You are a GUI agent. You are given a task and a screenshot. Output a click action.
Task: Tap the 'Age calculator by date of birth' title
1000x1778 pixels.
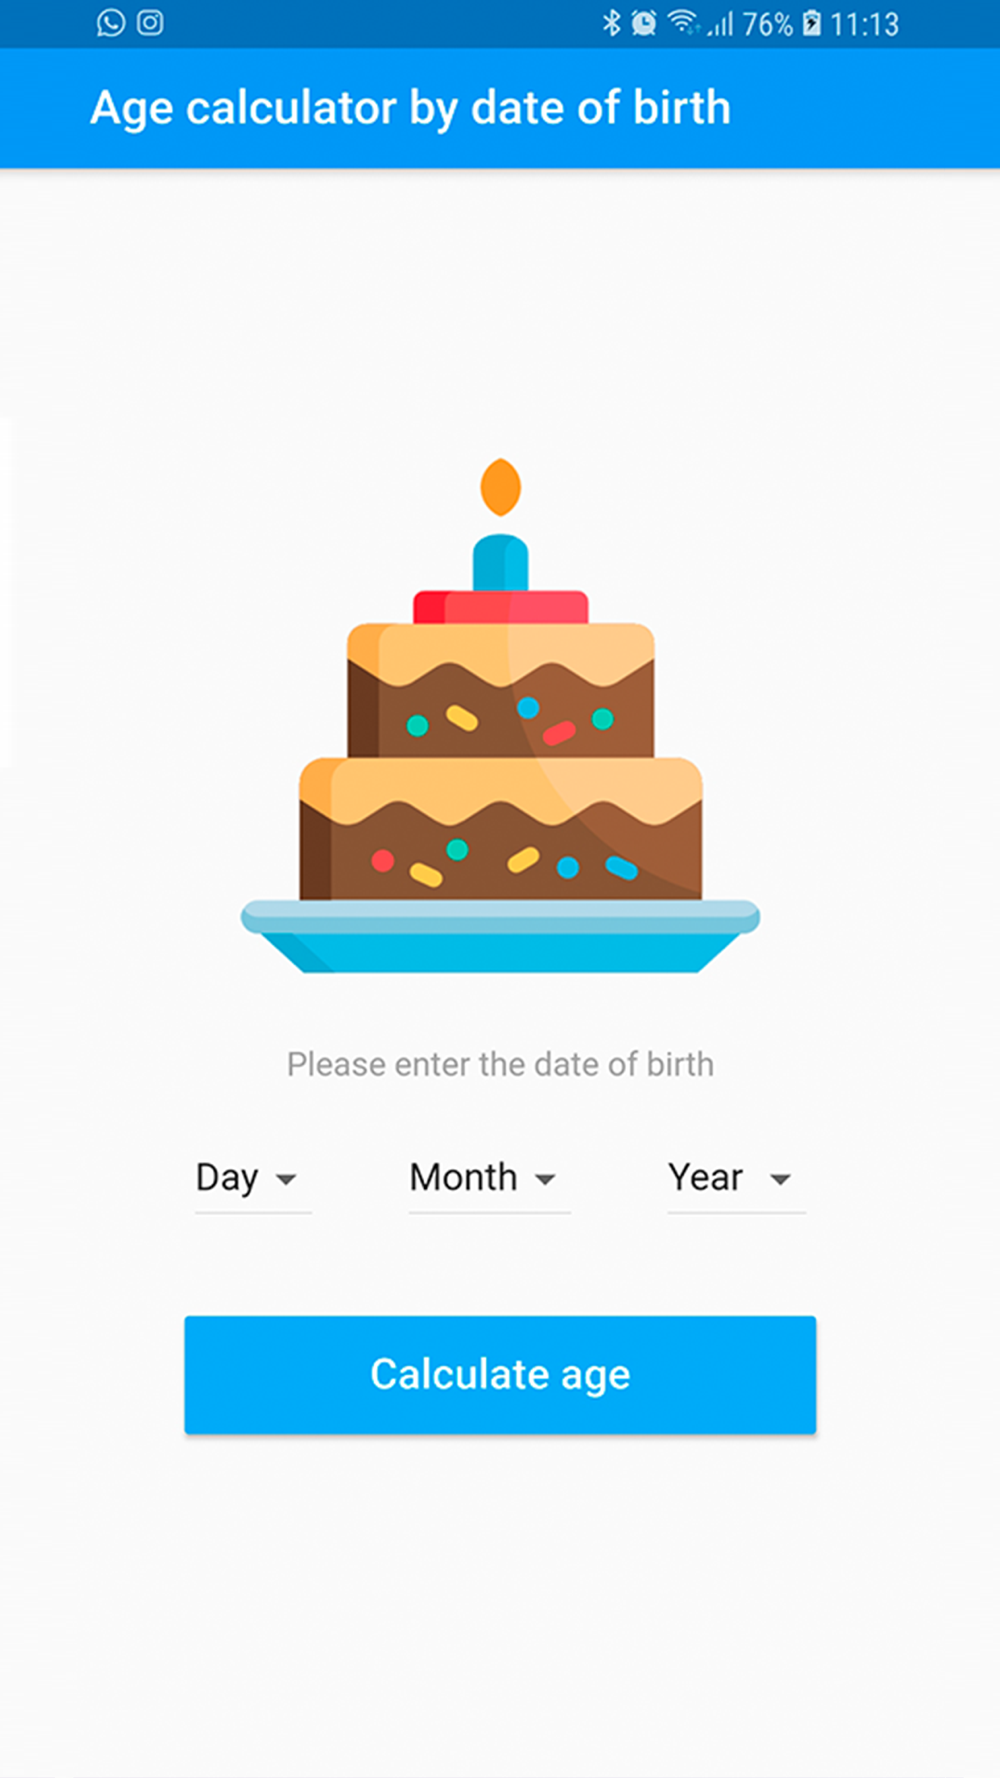pos(410,108)
